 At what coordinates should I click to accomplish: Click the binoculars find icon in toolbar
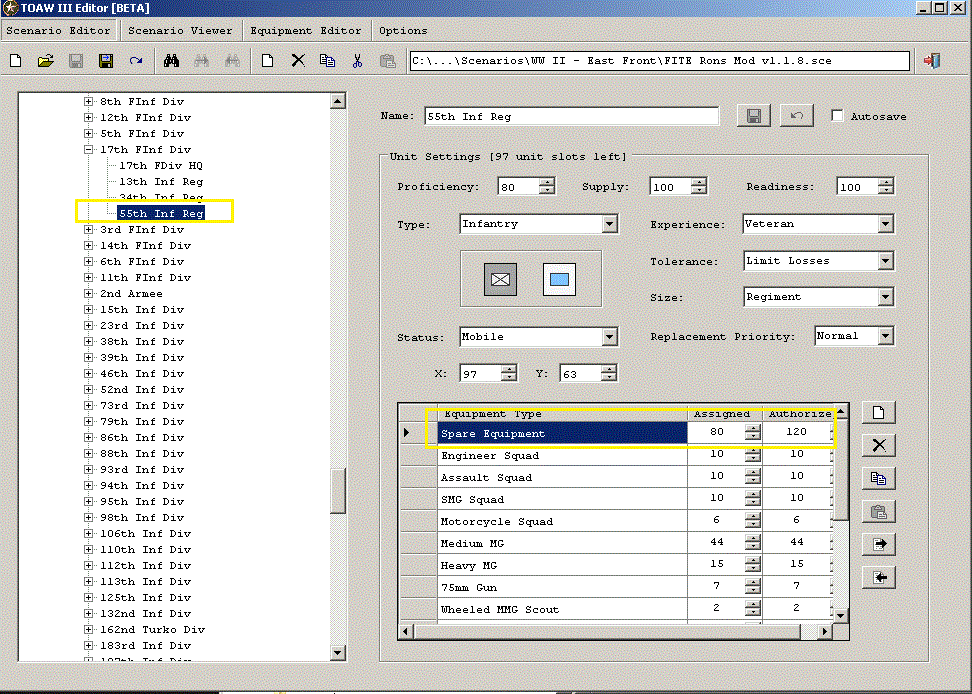[171, 61]
